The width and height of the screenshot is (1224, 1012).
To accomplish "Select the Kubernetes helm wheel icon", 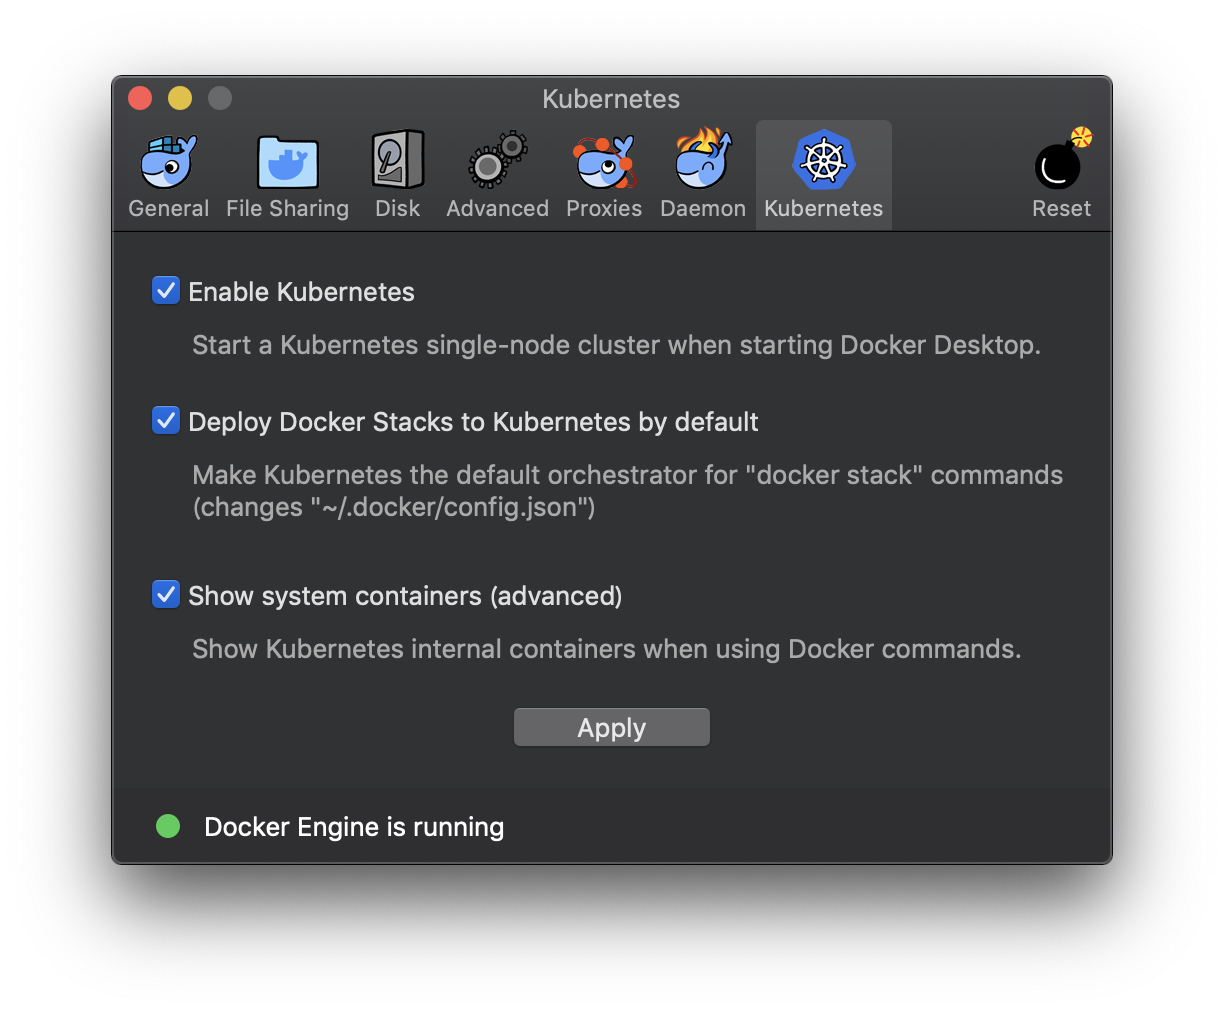I will tap(824, 160).
